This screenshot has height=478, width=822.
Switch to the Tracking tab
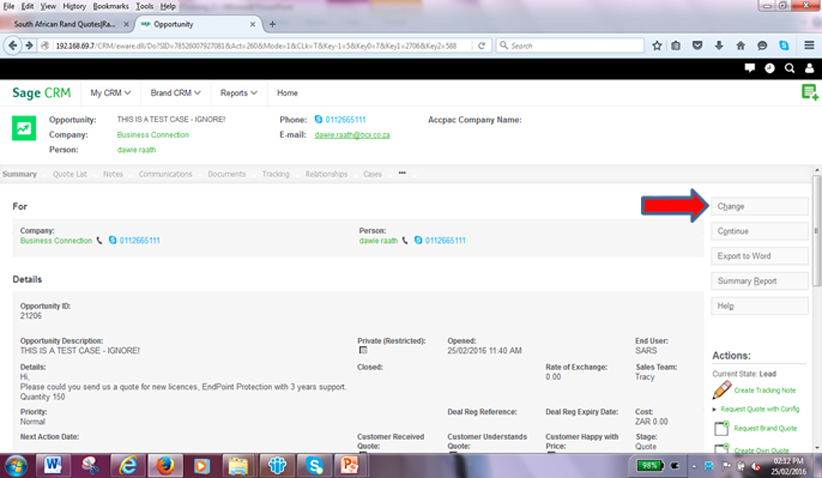click(276, 174)
